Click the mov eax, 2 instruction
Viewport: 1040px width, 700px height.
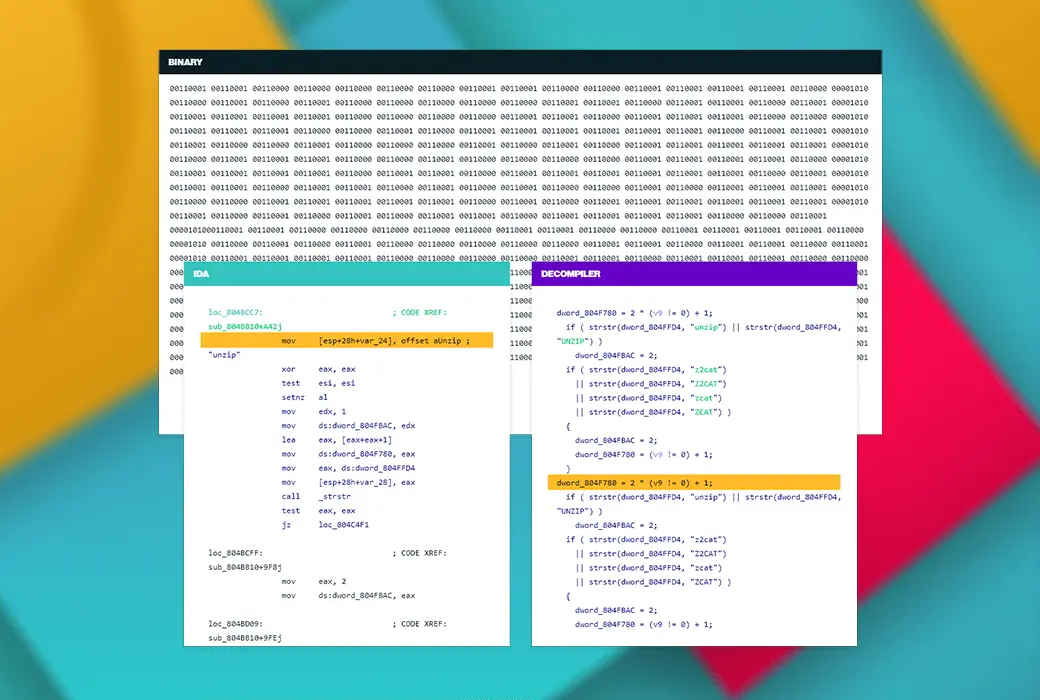pyautogui.click(x=314, y=581)
